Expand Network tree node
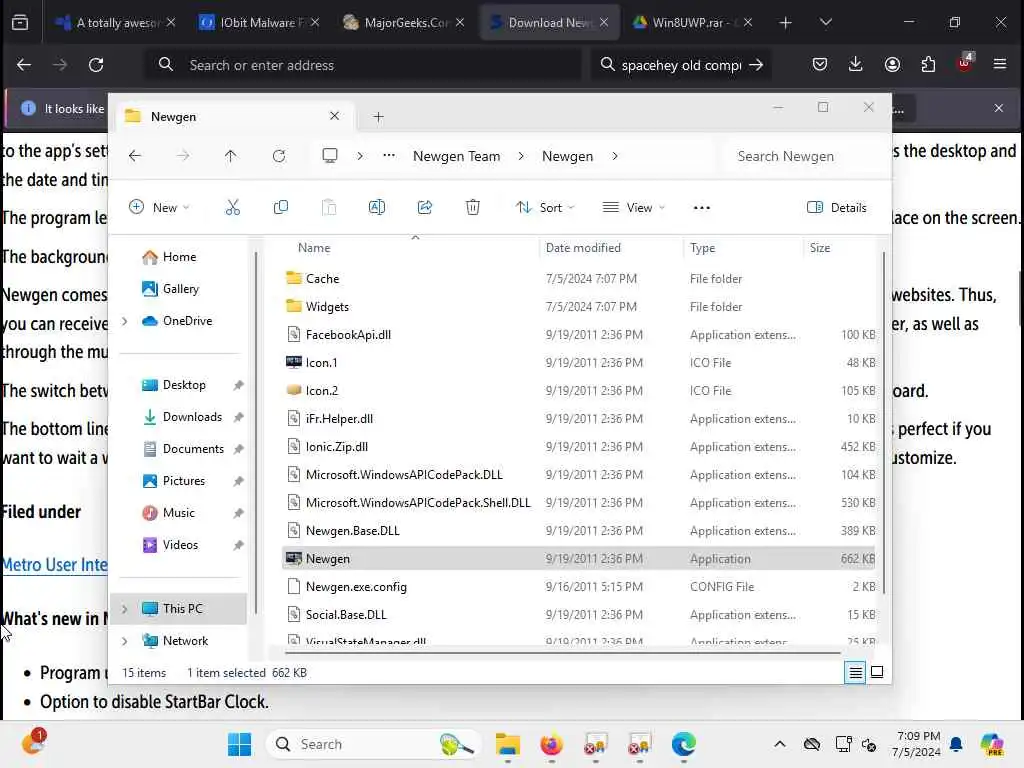 [125, 641]
